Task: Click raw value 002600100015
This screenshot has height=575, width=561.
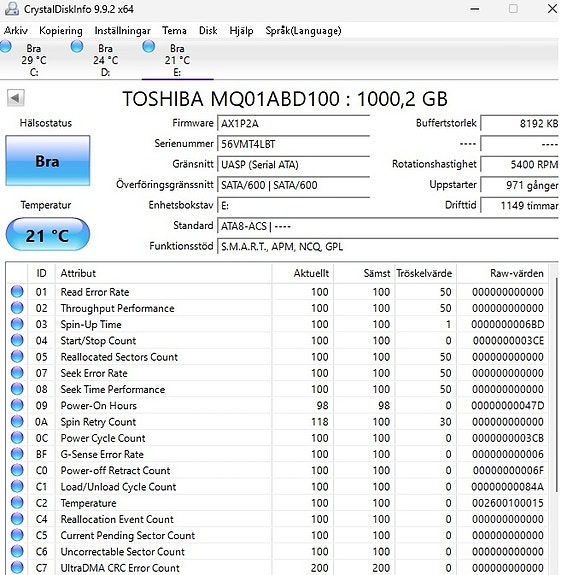Action: pos(508,503)
